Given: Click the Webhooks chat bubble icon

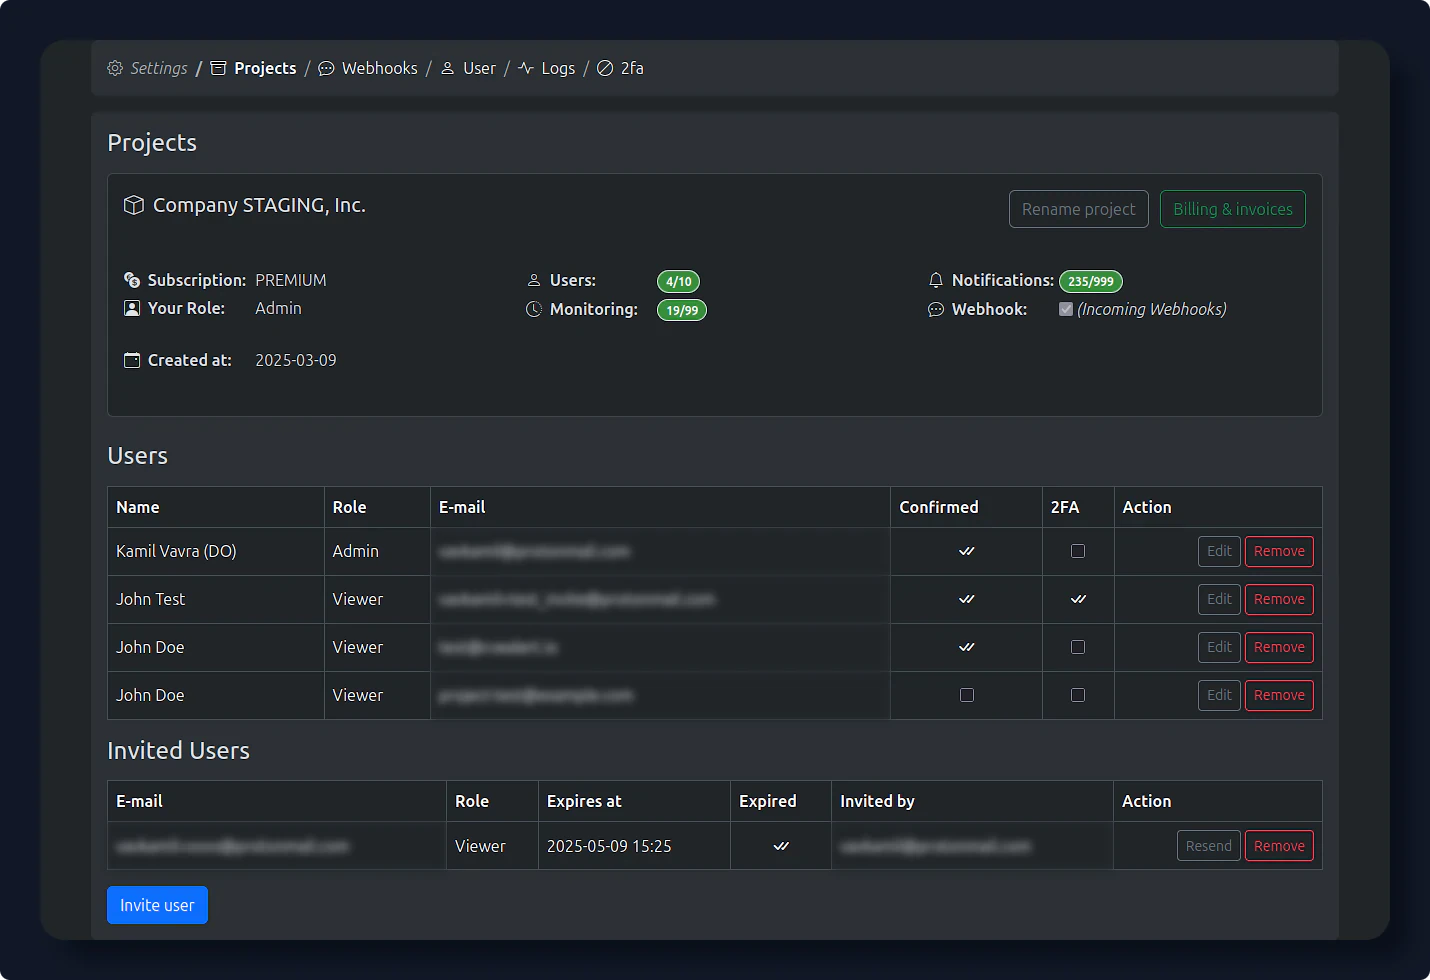Looking at the screenshot, I should pos(326,68).
